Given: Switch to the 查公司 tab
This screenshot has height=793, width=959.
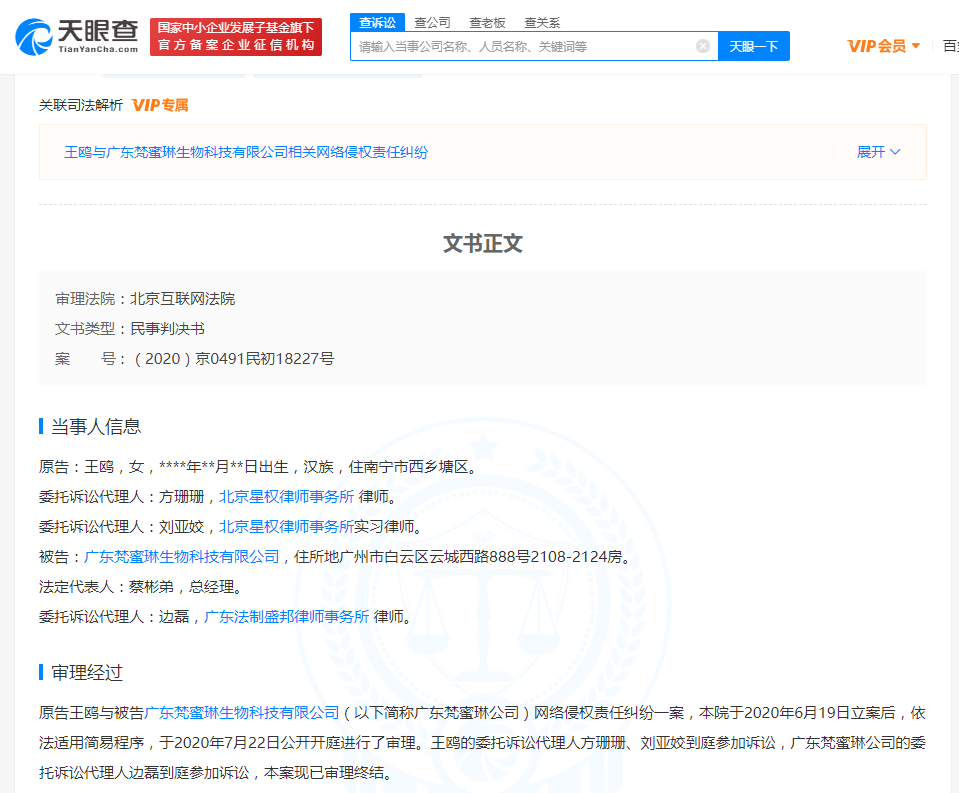Looking at the screenshot, I should point(432,22).
